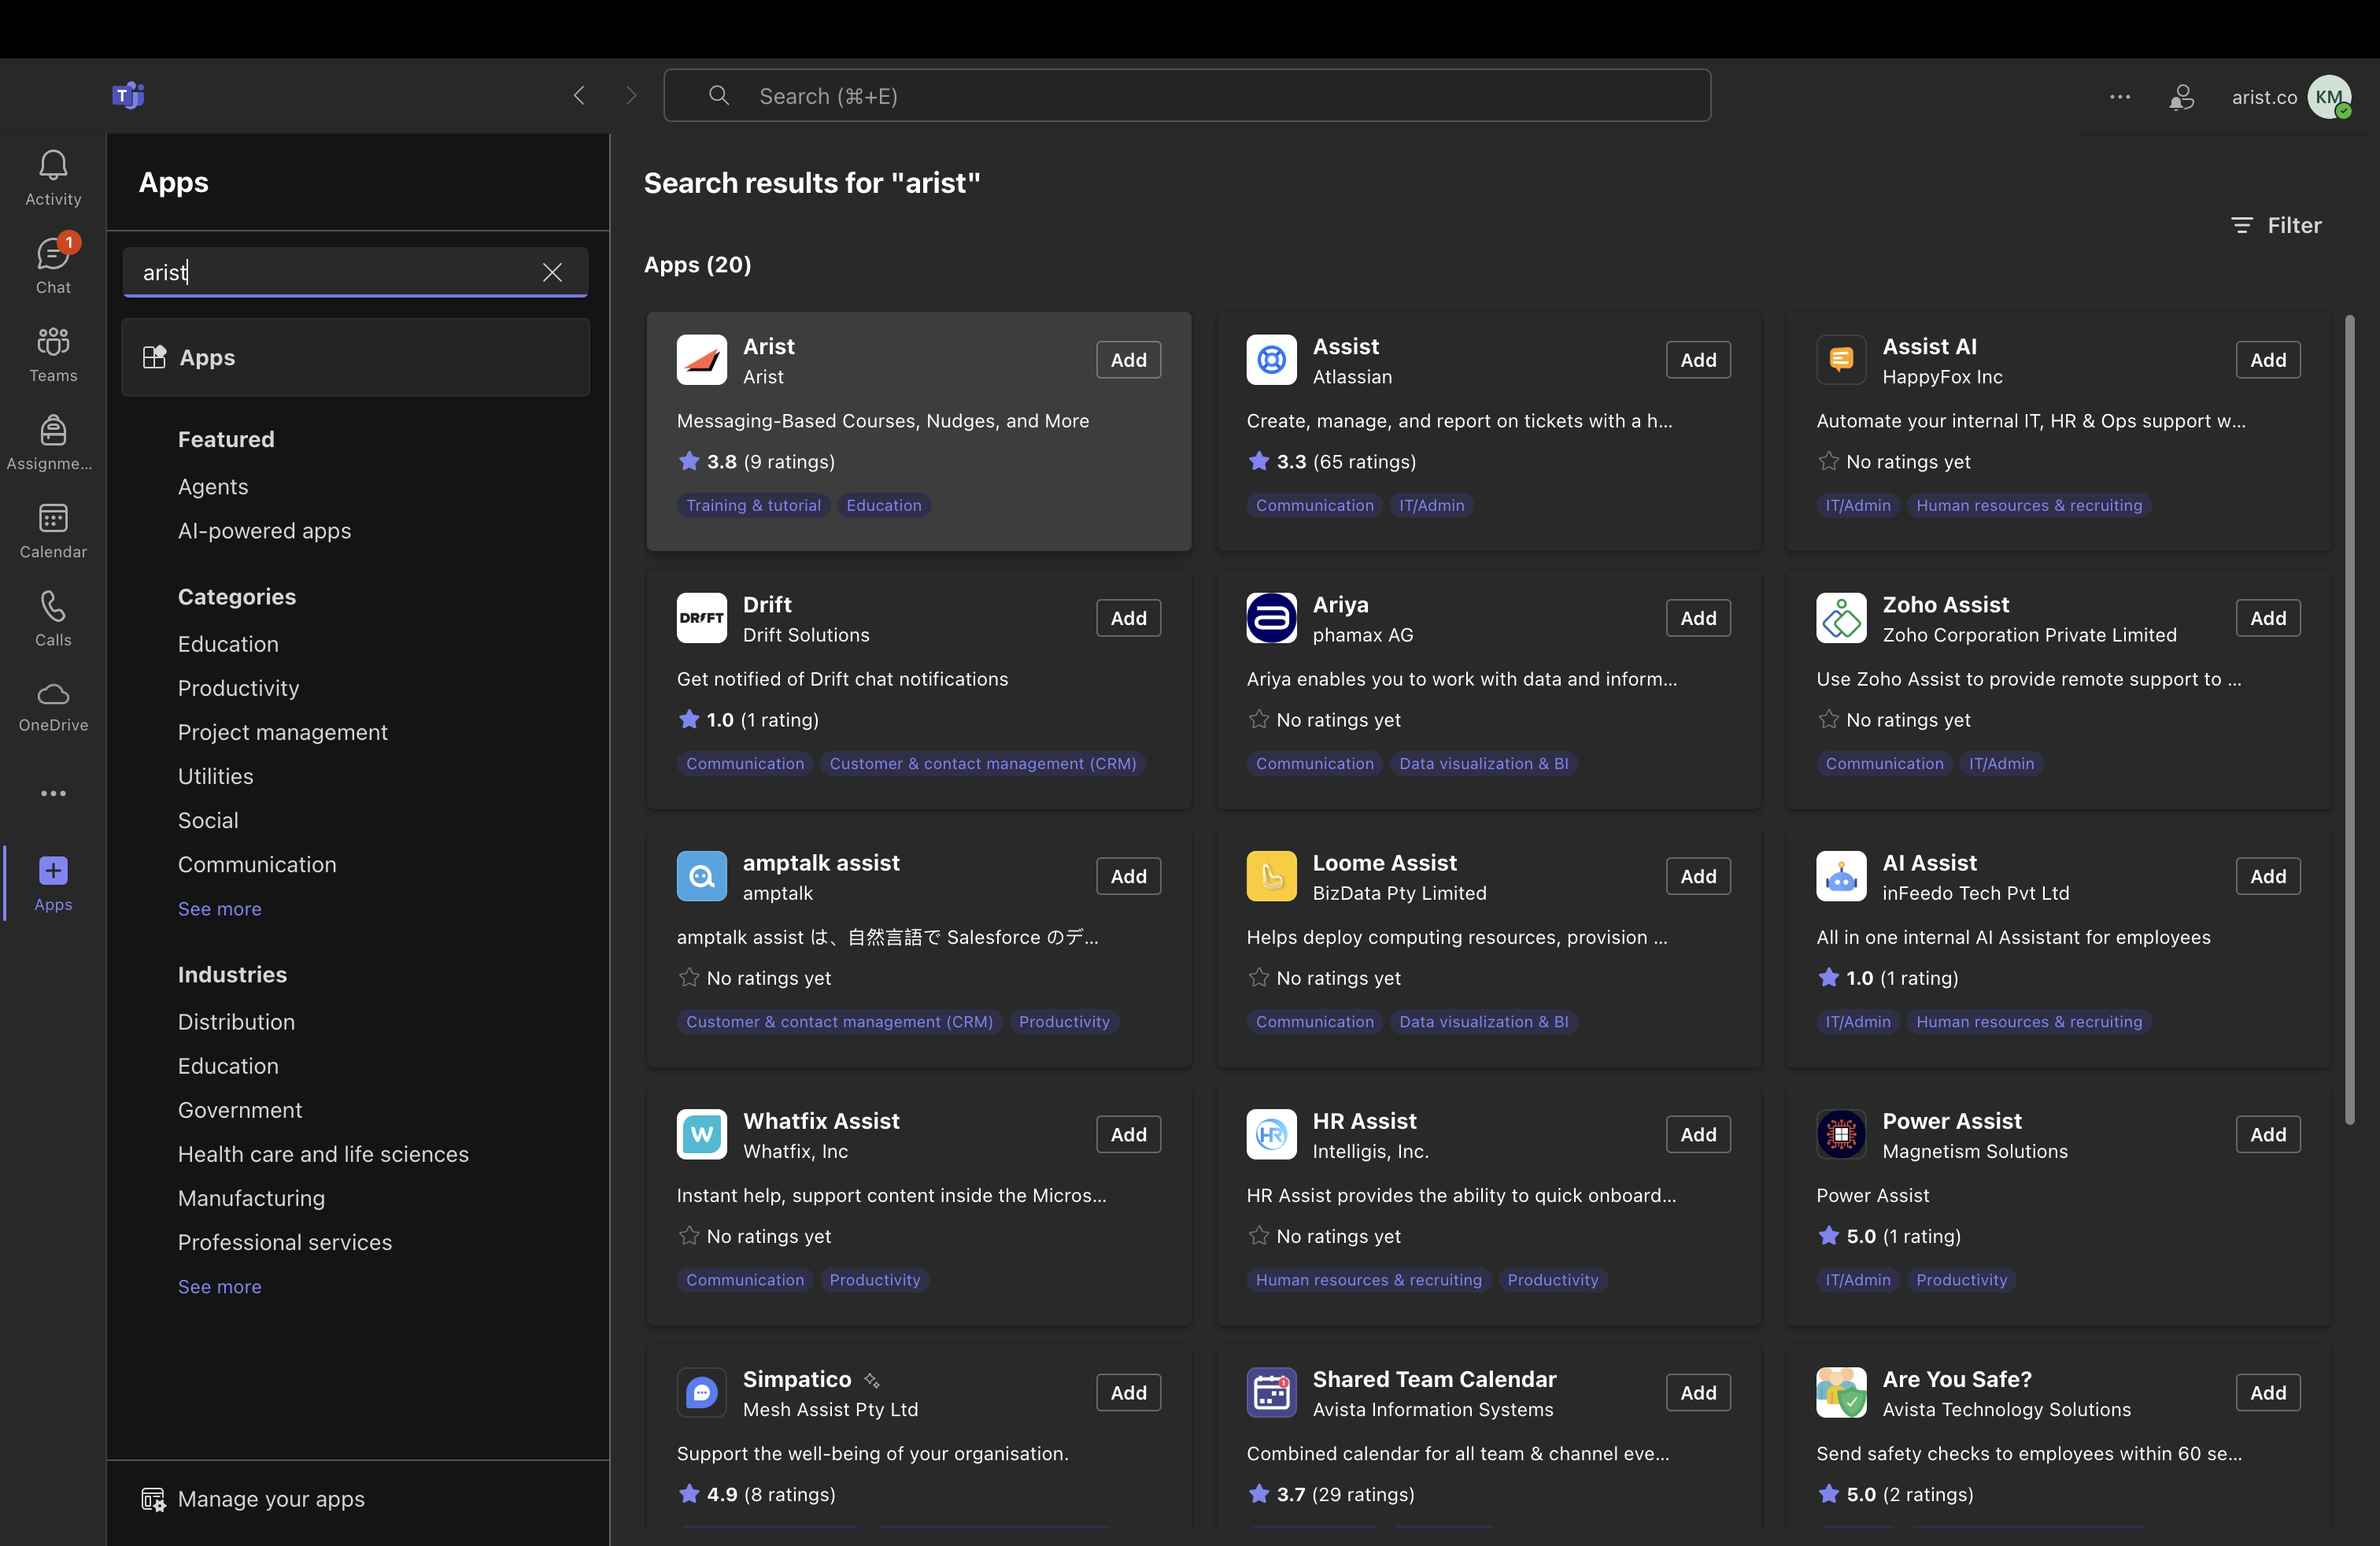
Task: Add the Simpatico app
Action: [x=1128, y=1392]
